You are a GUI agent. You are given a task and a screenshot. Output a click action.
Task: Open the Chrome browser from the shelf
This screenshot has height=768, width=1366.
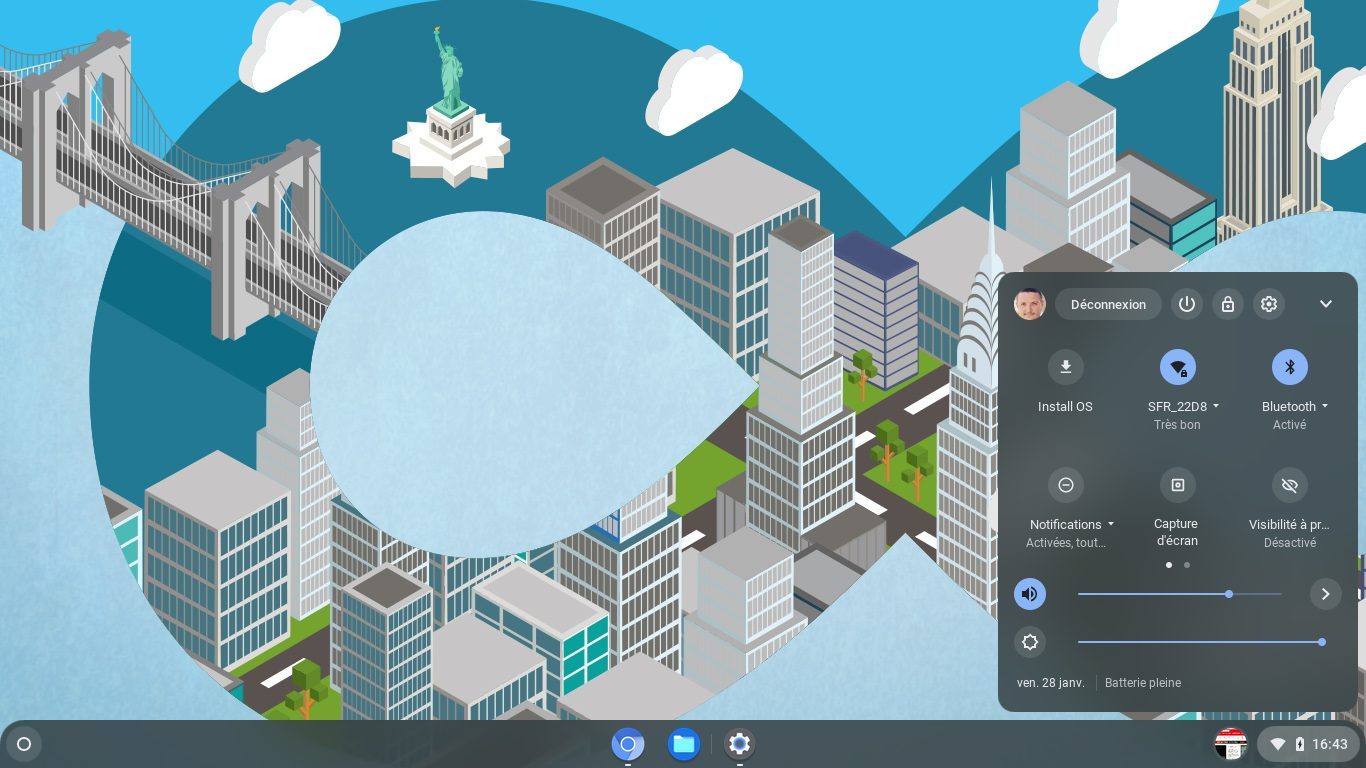pos(628,744)
